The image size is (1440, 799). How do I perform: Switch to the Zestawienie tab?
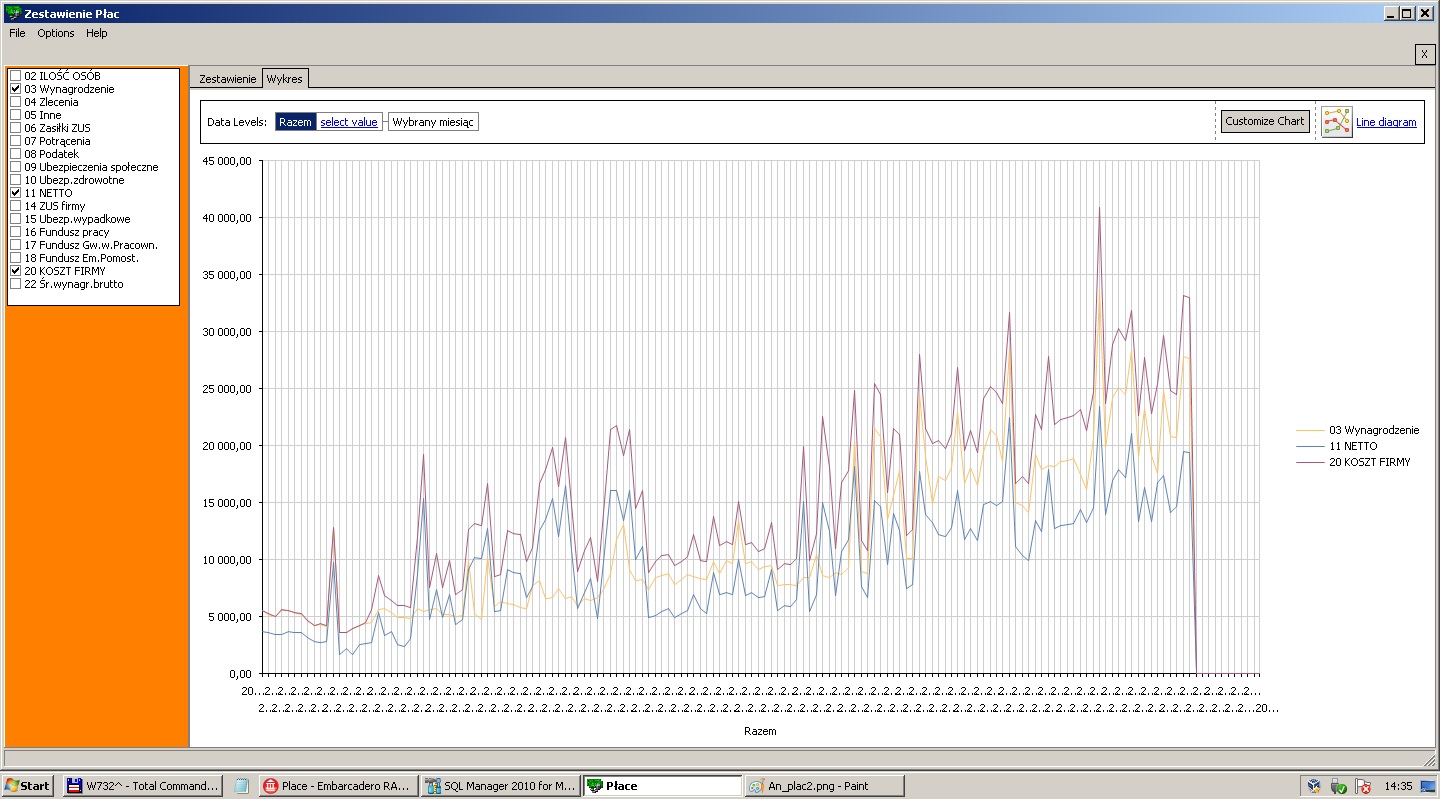click(x=228, y=78)
